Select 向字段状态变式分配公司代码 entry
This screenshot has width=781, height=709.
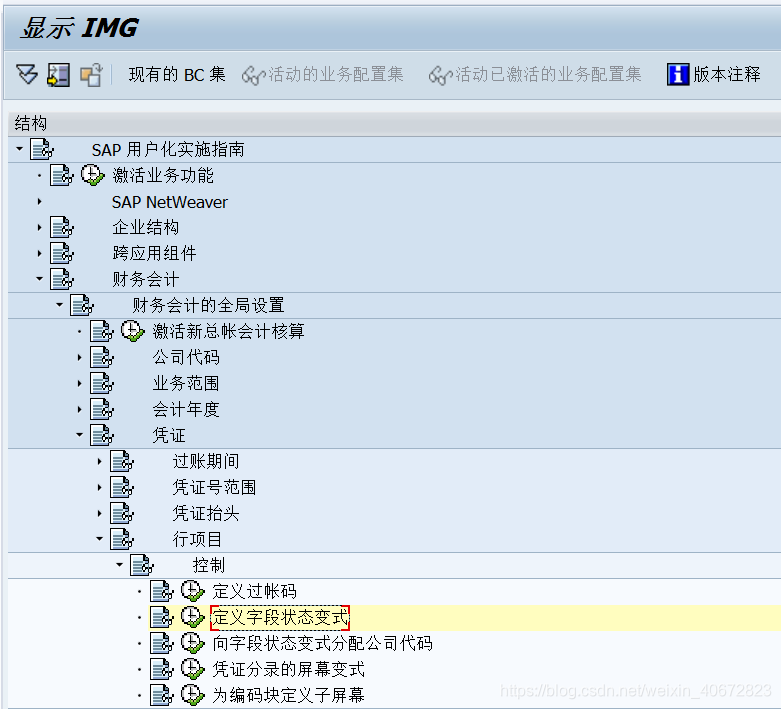(x=322, y=643)
